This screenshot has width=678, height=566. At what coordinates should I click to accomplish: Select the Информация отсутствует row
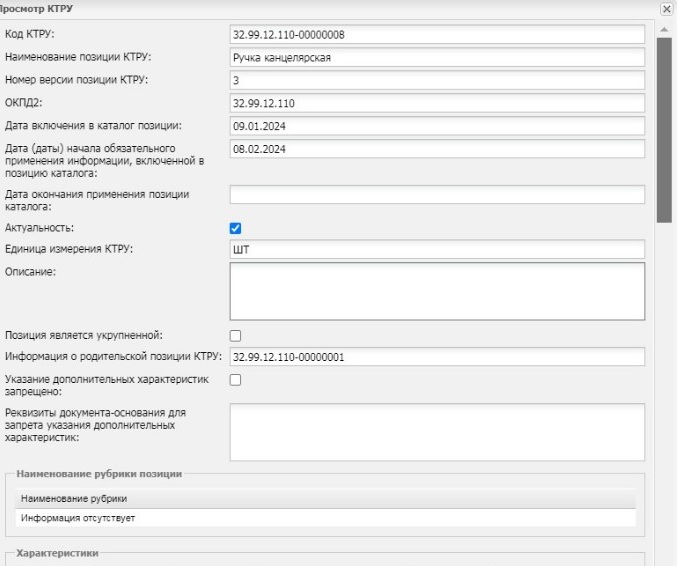(x=326, y=518)
